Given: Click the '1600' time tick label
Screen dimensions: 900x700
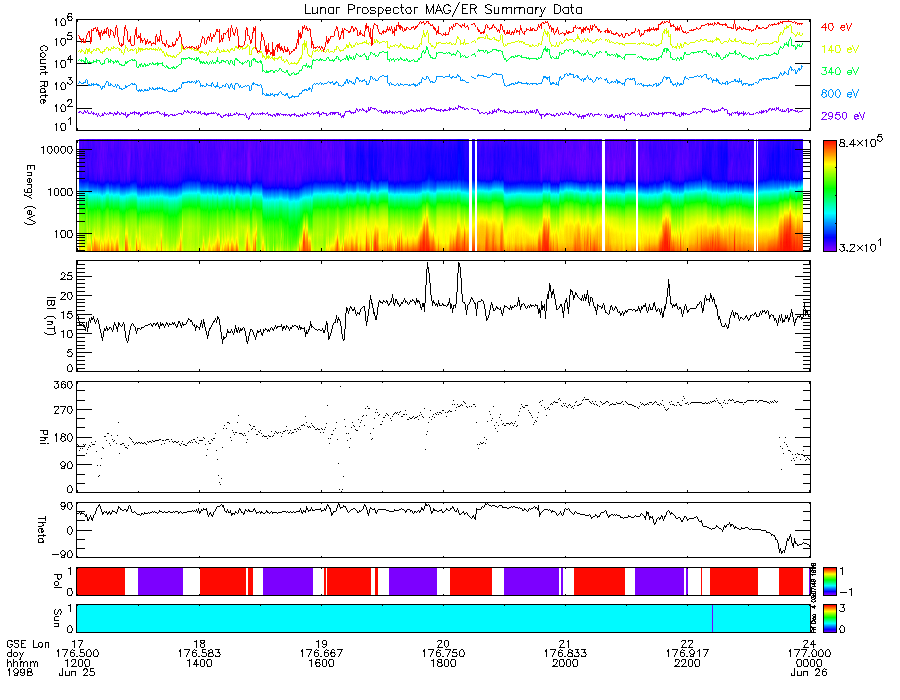Looking at the screenshot, I should 321,663.
